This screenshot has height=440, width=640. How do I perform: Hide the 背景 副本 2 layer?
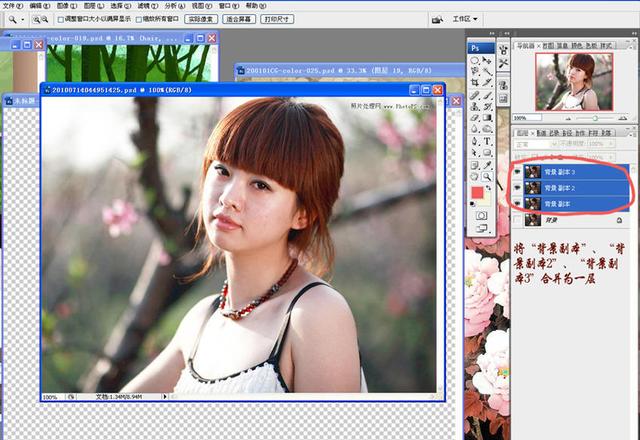[517, 187]
